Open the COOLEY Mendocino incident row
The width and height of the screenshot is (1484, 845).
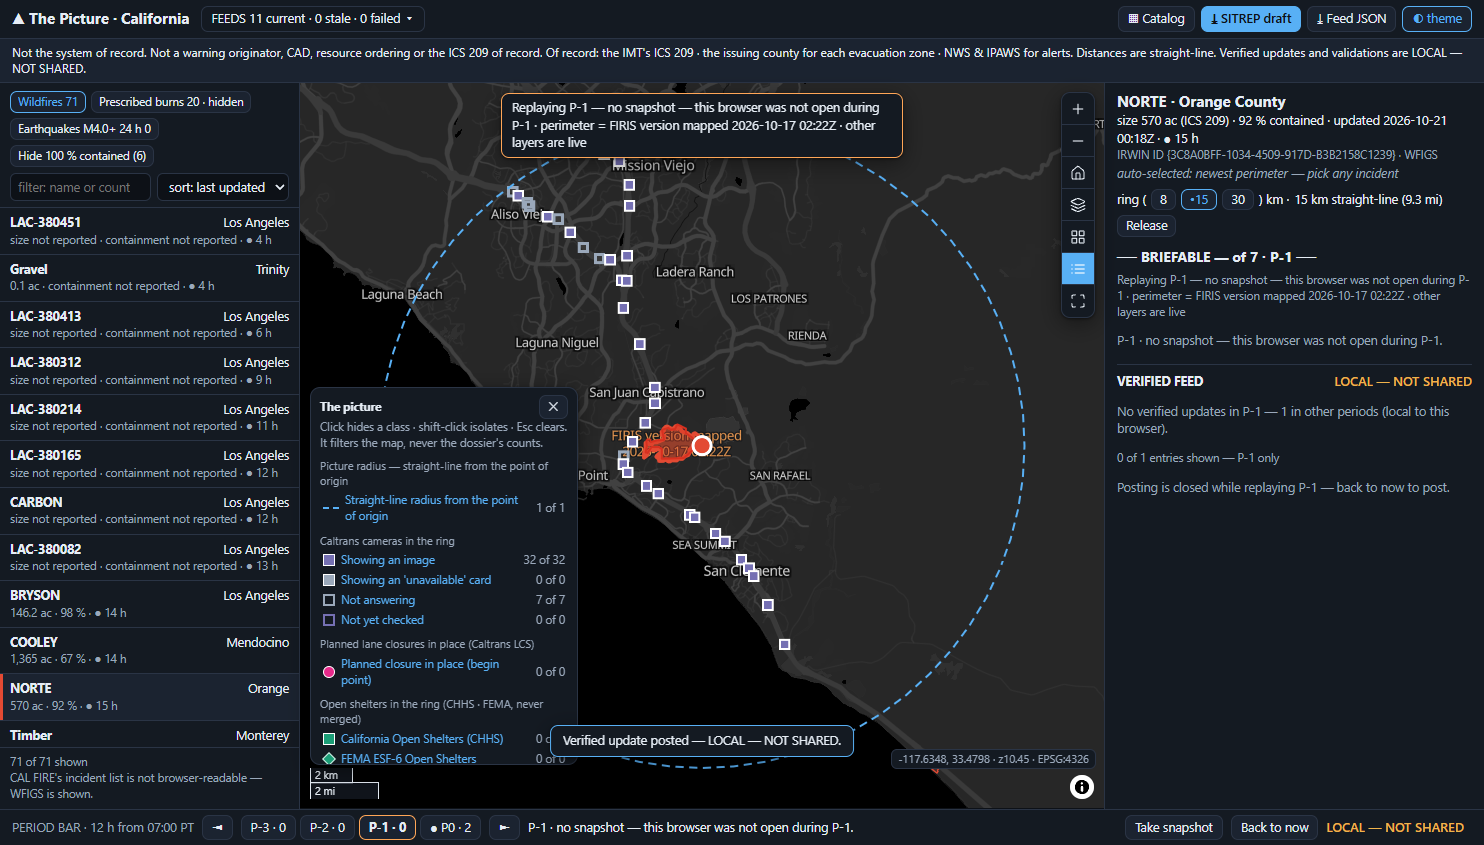coord(150,650)
